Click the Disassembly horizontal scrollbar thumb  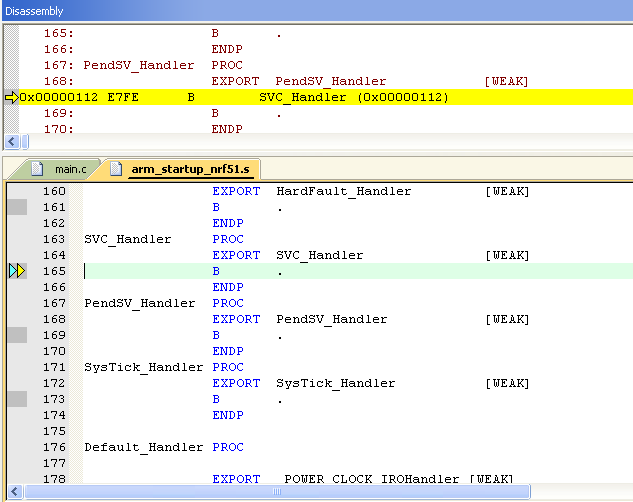25,142
